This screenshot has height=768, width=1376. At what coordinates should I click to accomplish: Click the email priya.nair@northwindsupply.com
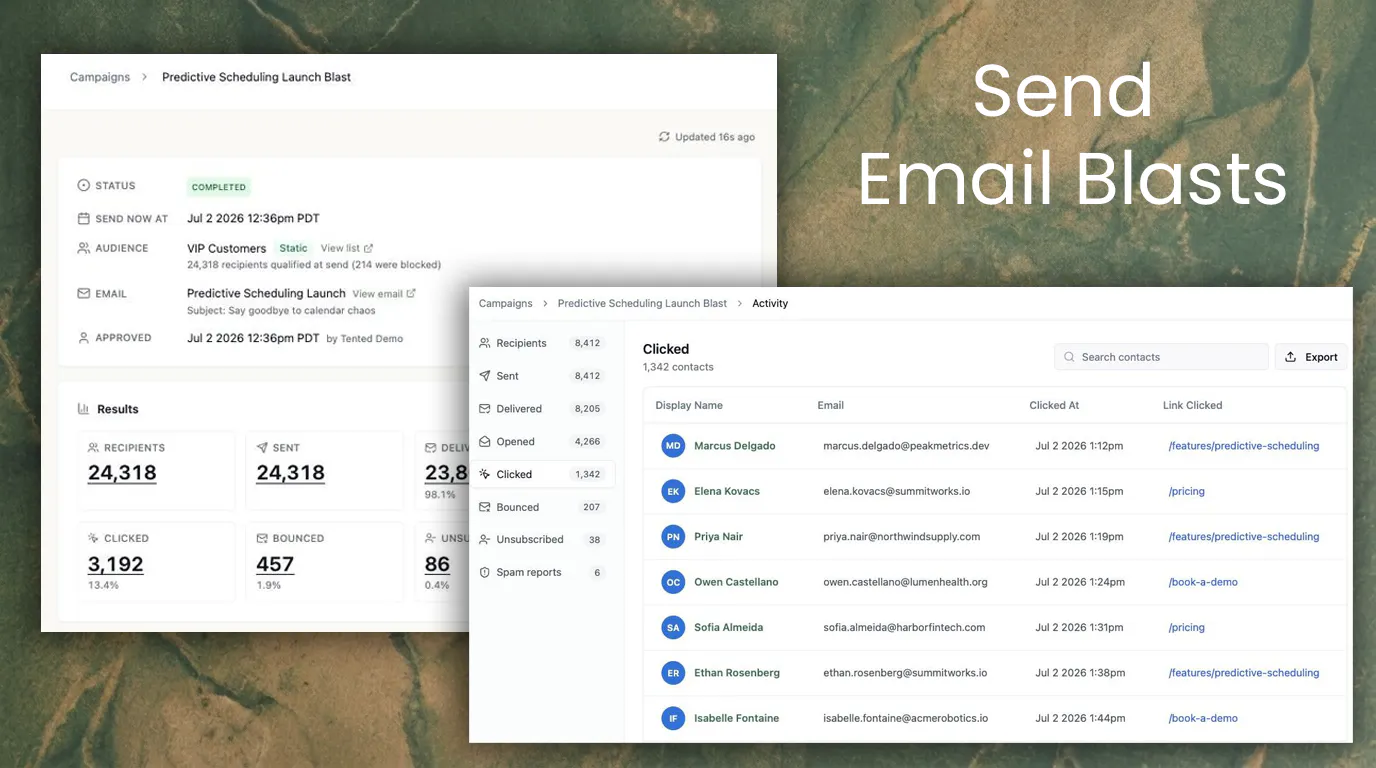[x=902, y=537]
